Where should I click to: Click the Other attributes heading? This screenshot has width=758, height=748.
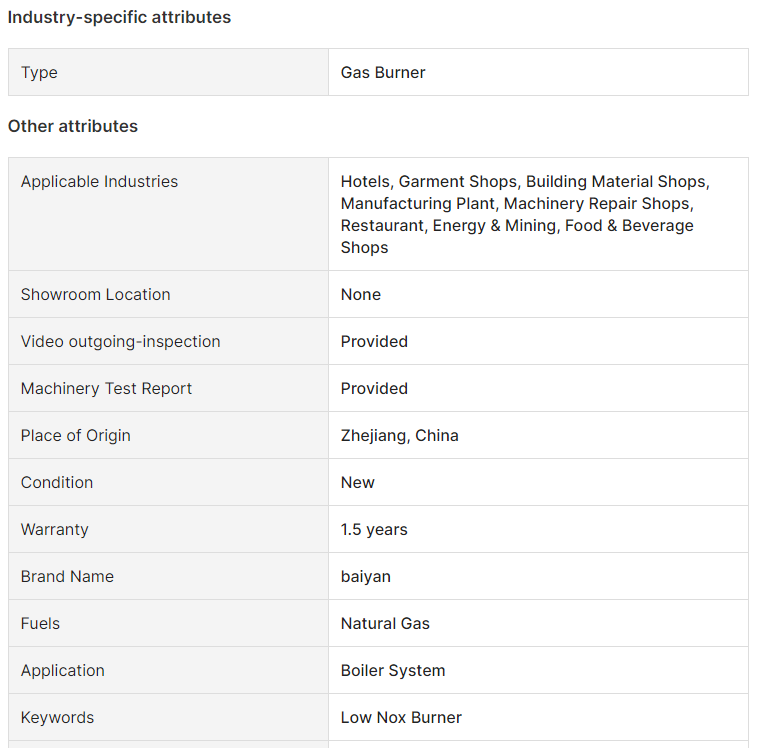[73, 126]
